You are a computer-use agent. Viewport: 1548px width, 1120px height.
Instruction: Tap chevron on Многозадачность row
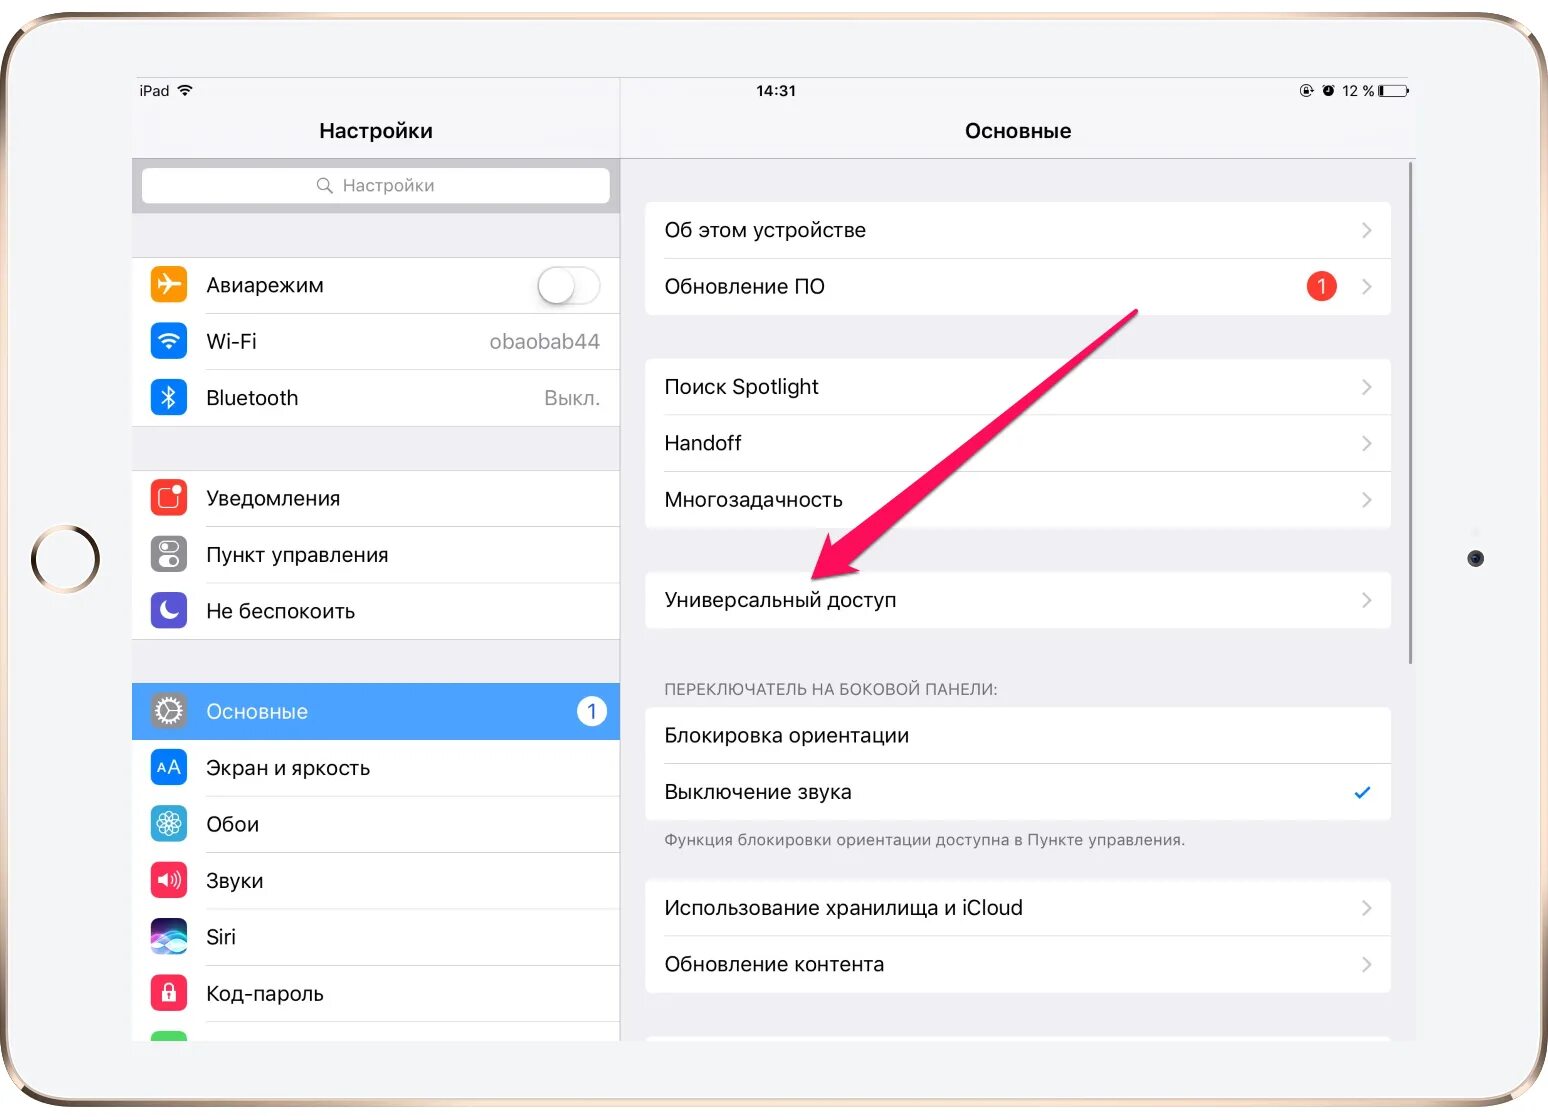point(1367,500)
